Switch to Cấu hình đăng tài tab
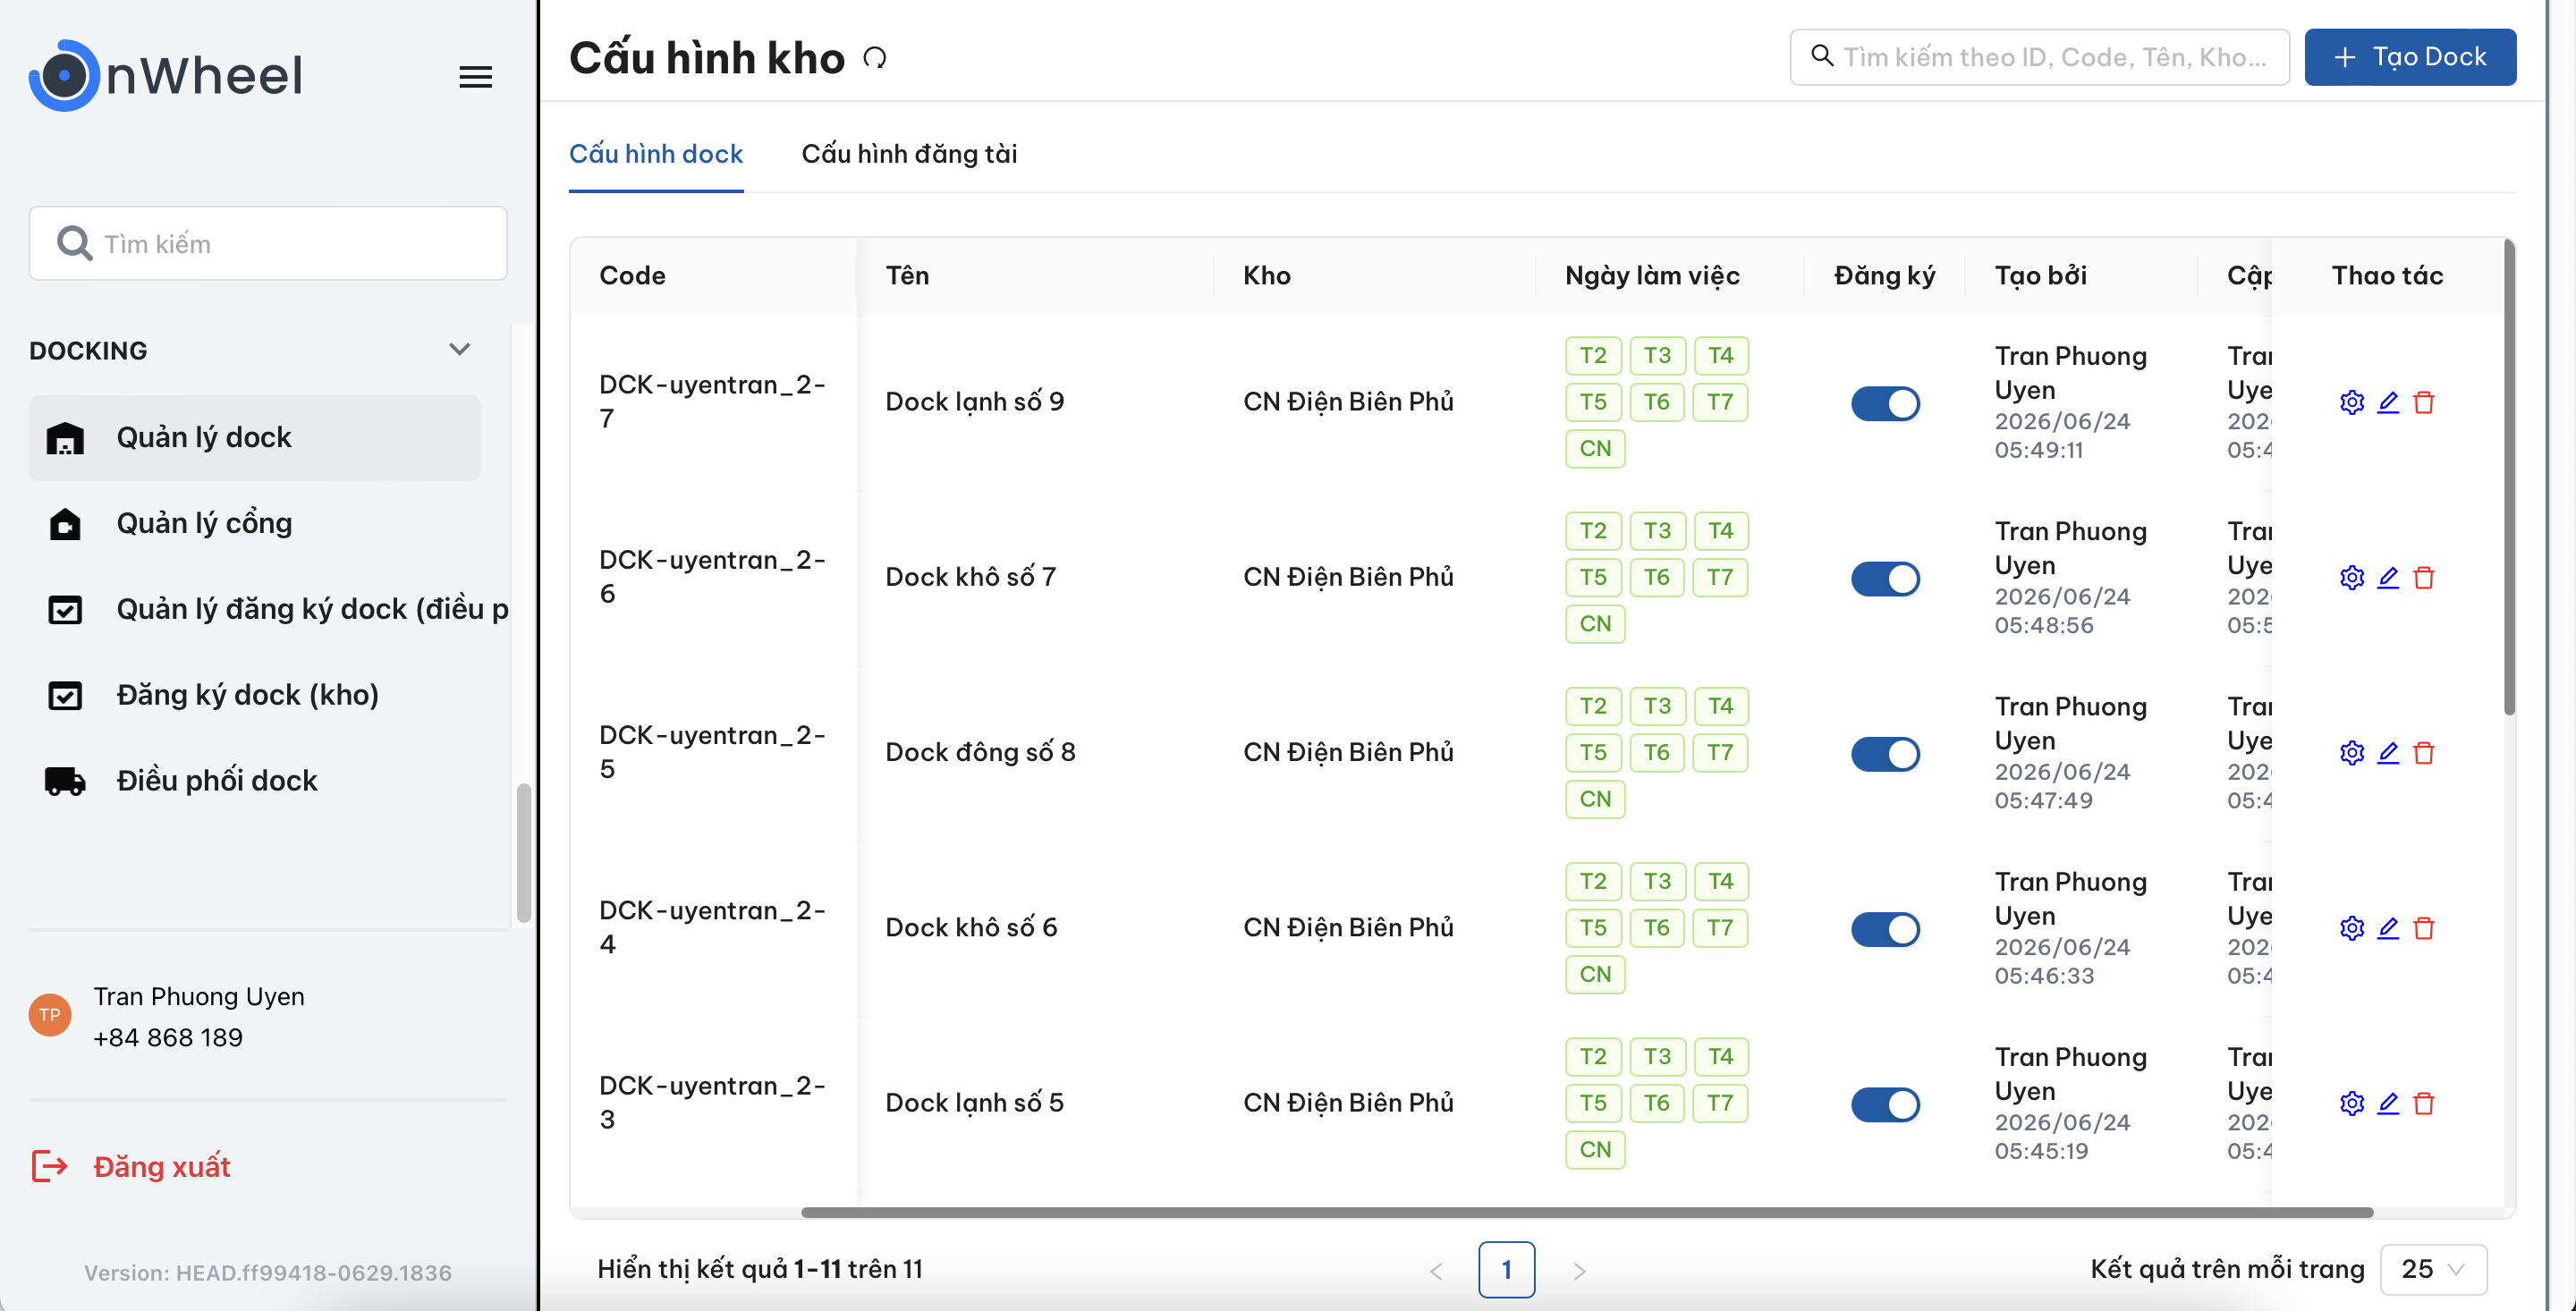This screenshot has height=1311, width=2576. coord(909,154)
